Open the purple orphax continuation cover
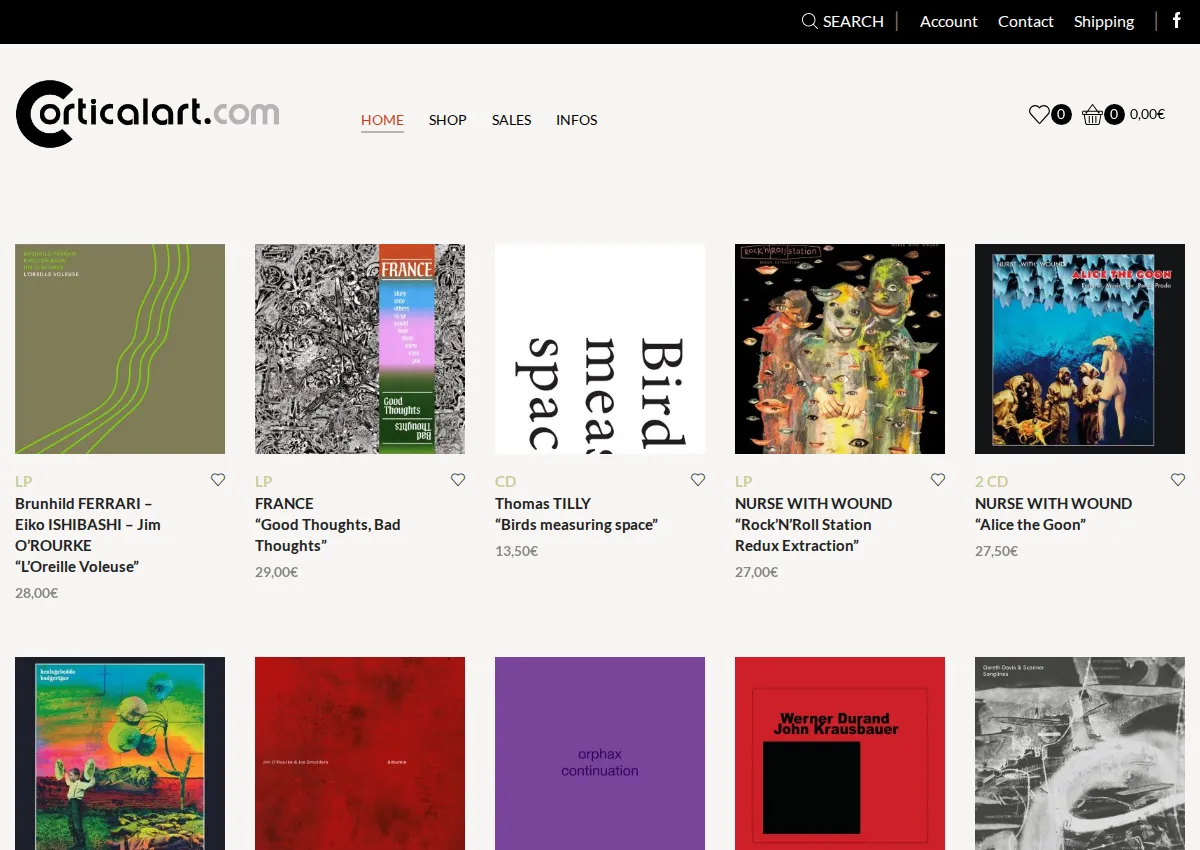The image size is (1200, 850). click(600, 753)
